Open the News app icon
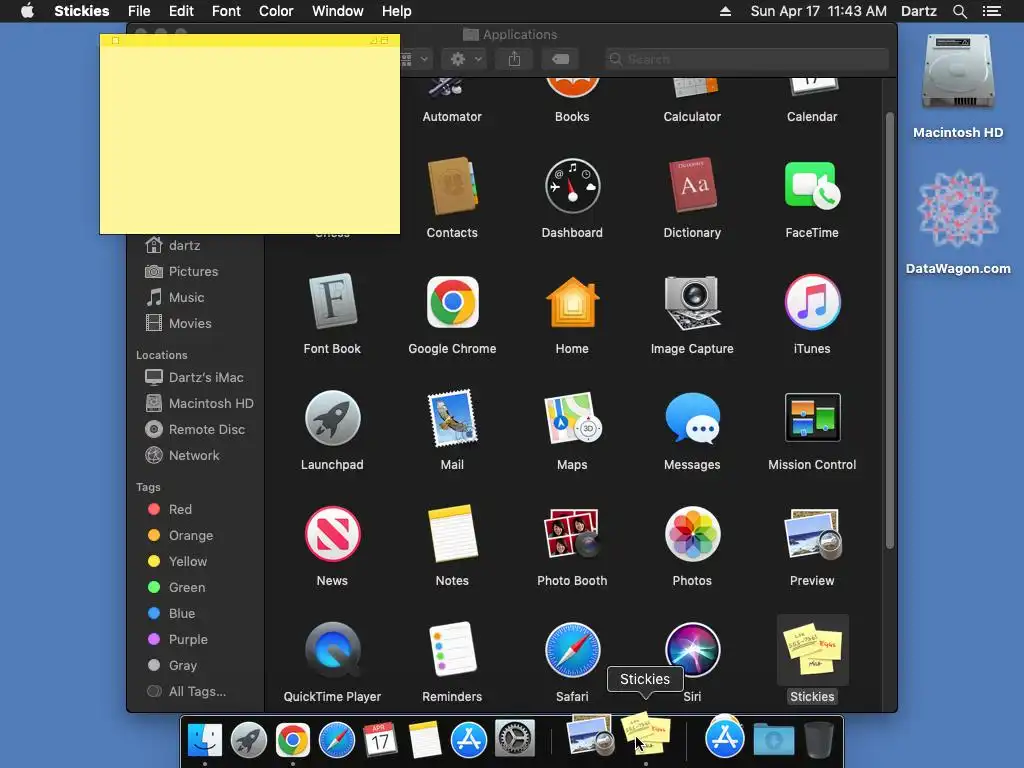The image size is (1024, 768). point(332,534)
